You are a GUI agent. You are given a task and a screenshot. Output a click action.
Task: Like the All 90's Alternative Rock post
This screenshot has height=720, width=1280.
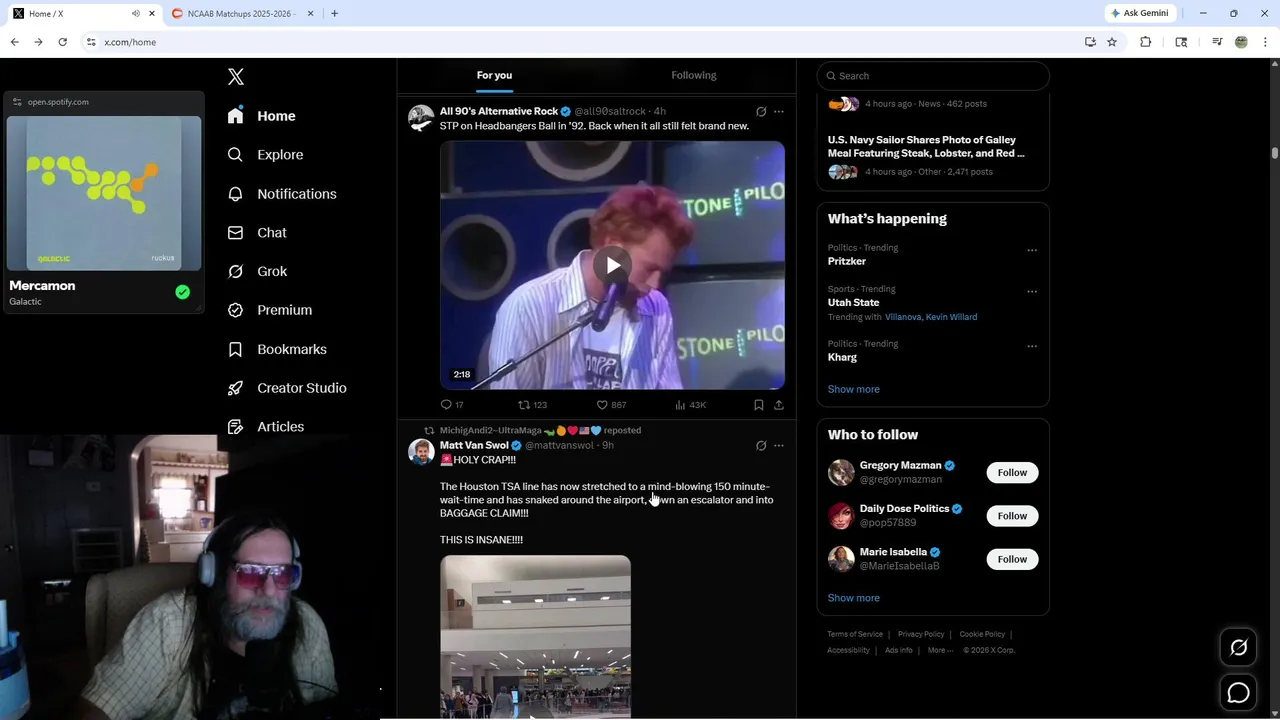tap(611, 405)
